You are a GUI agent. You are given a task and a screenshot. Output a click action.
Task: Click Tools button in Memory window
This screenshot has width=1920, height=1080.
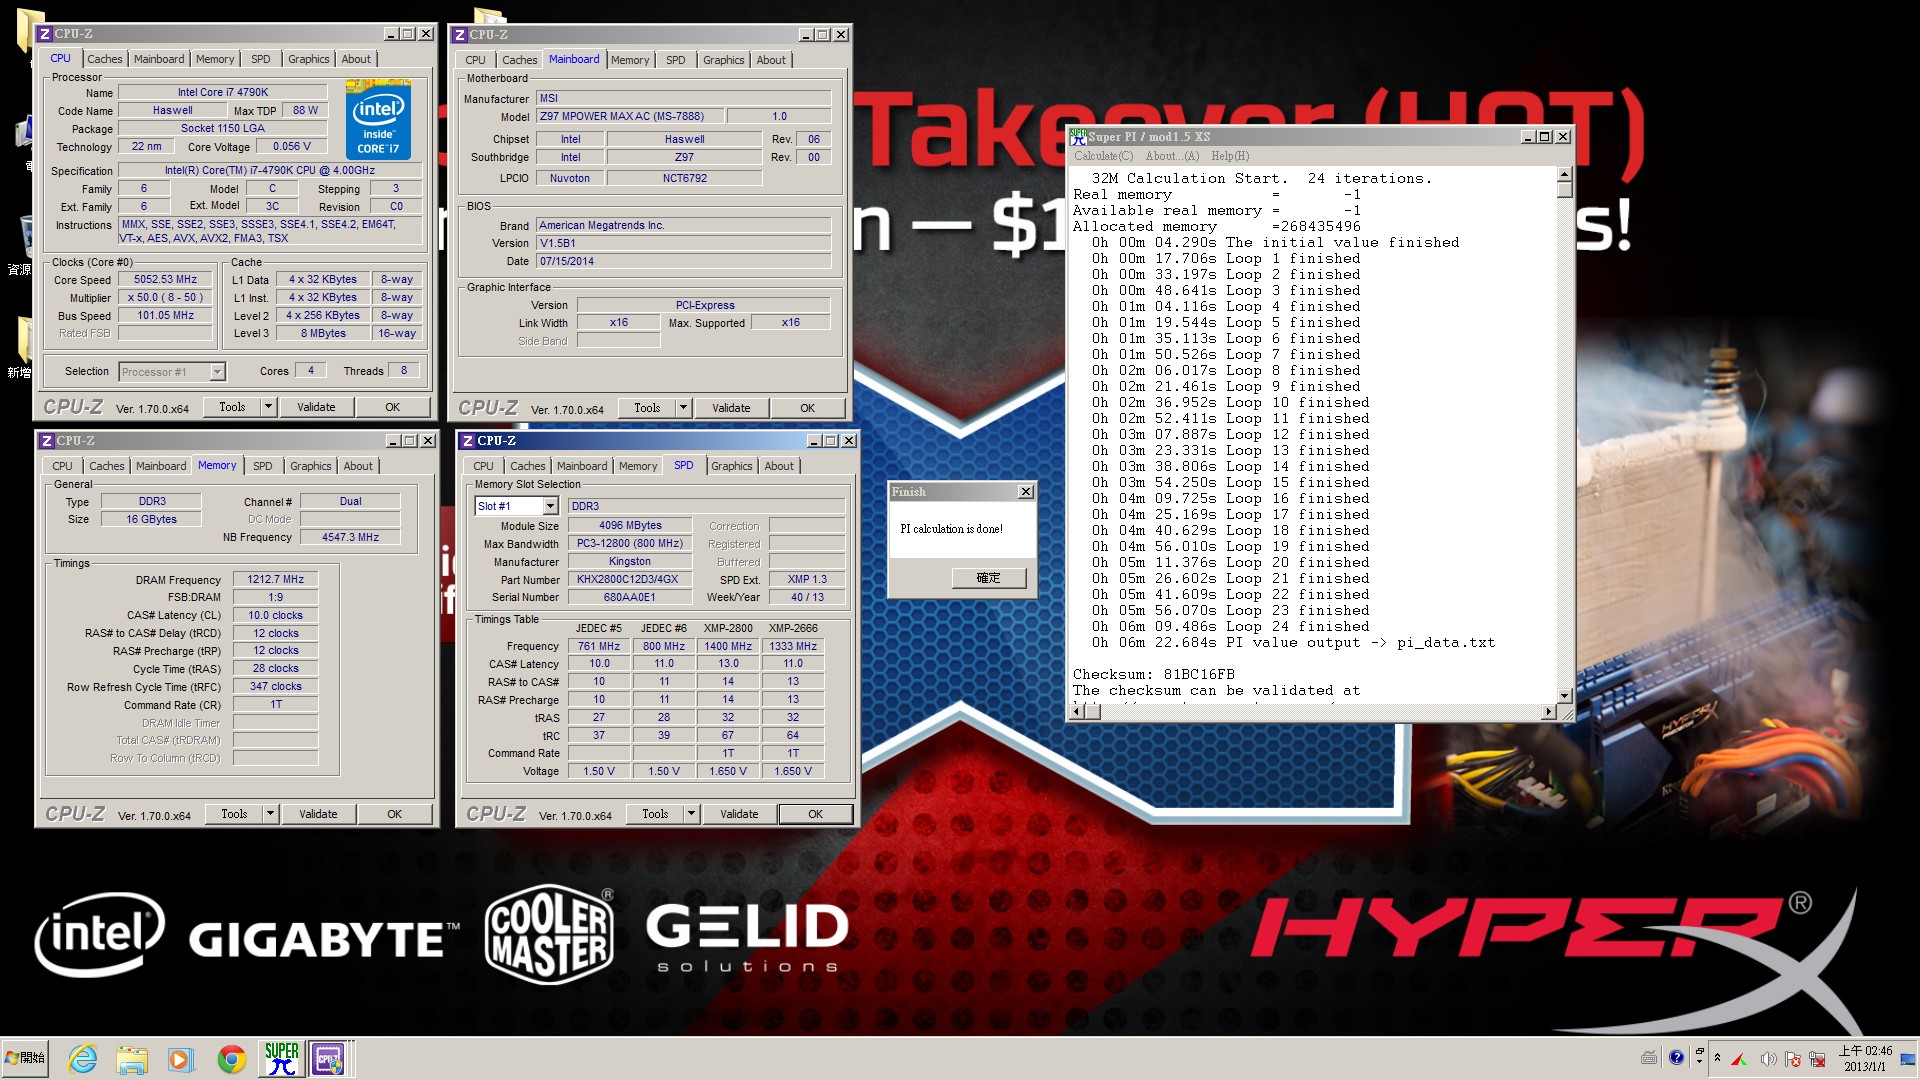pos(234,814)
